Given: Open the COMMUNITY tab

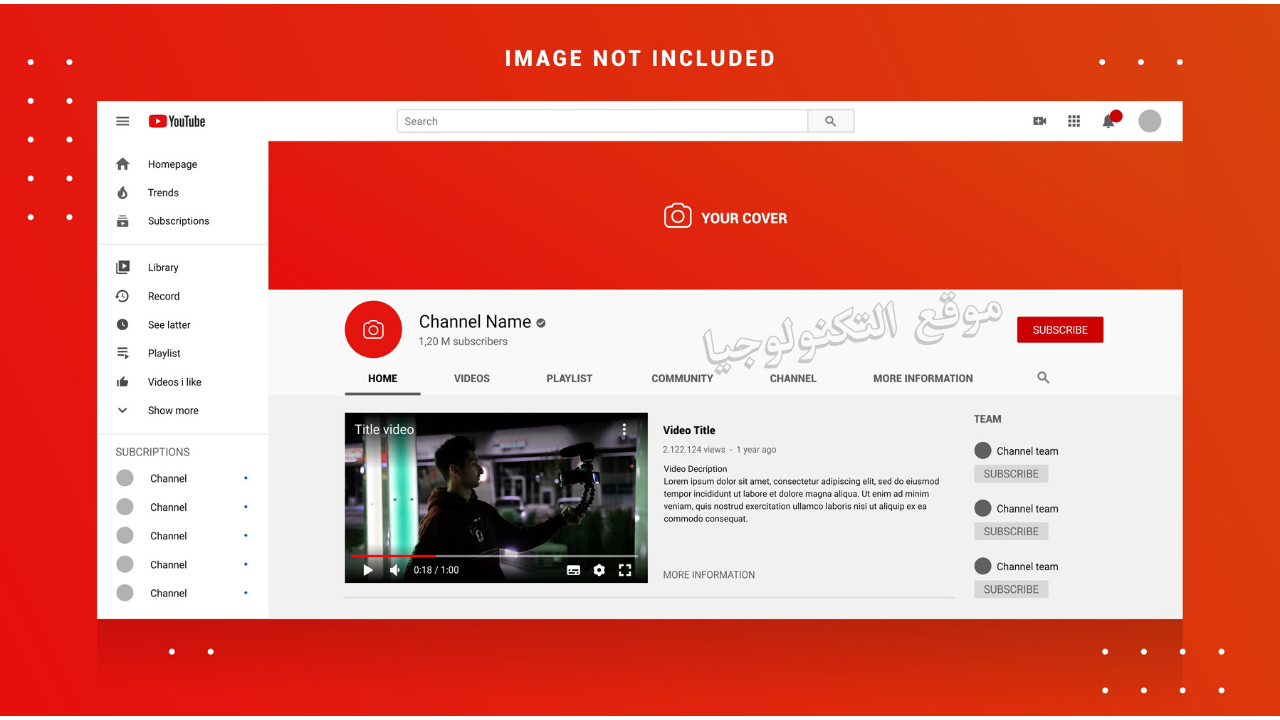Looking at the screenshot, I should pyautogui.click(x=682, y=378).
